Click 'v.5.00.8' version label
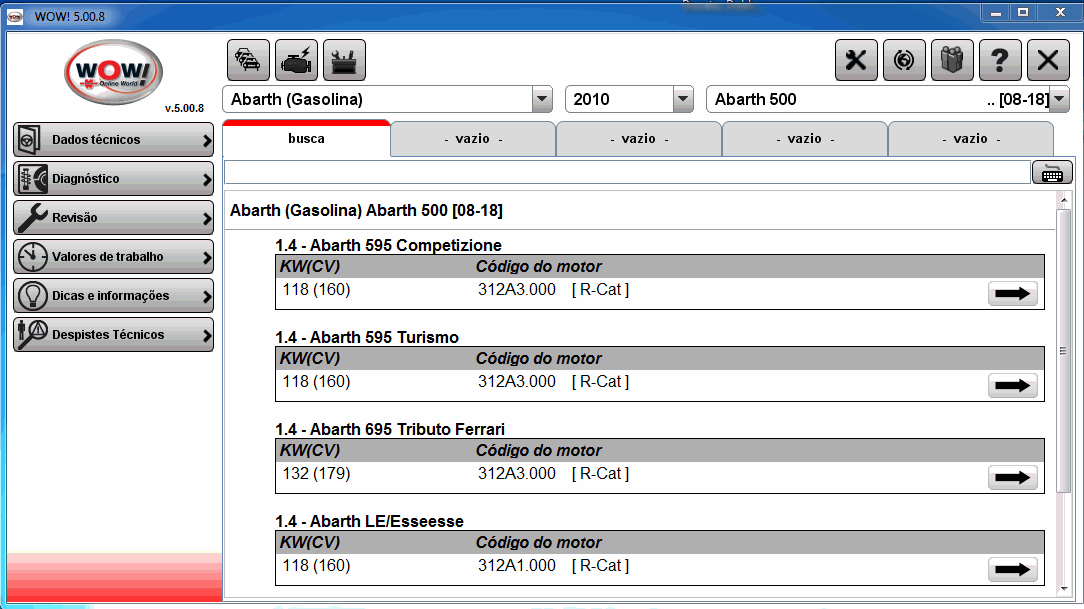This screenshot has width=1084, height=609. coord(184,108)
